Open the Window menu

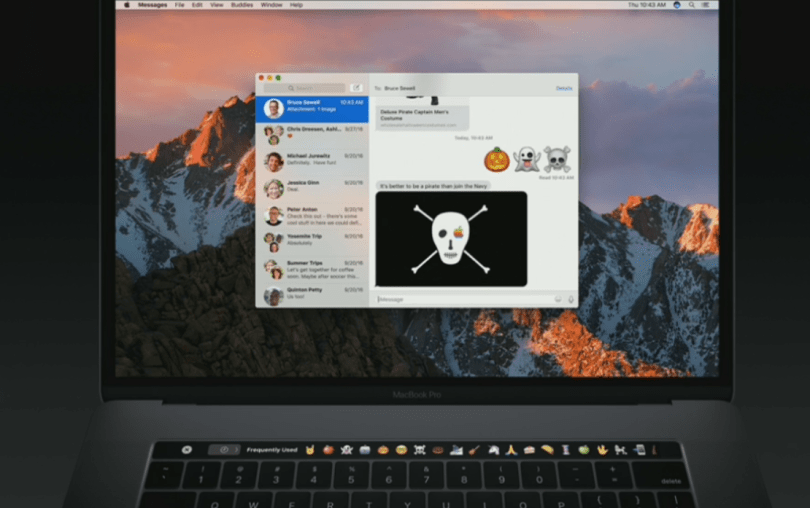pyautogui.click(x=271, y=5)
